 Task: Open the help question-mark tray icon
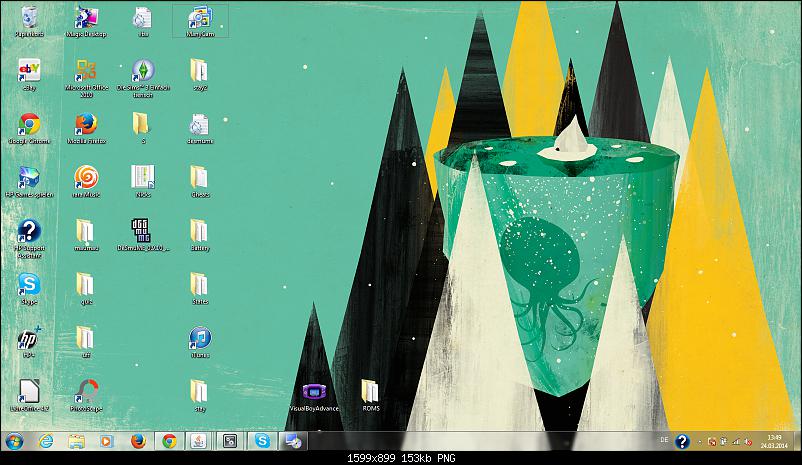[x=682, y=441]
